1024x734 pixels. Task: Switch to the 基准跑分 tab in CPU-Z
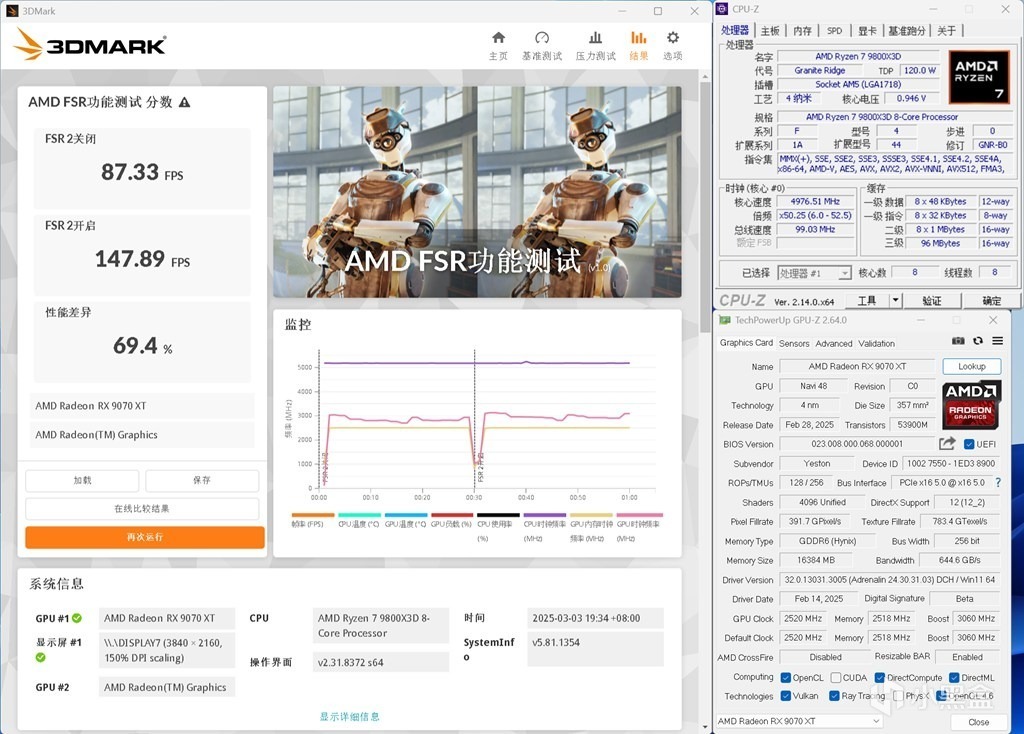pyautogui.click(x=907, y=31)
